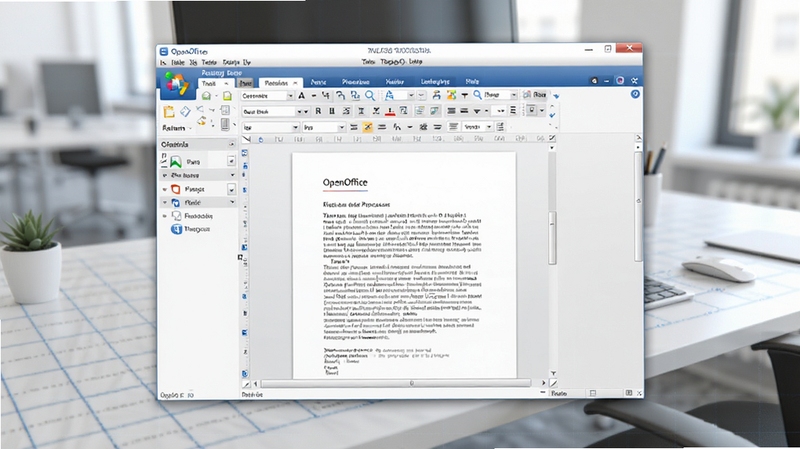The image size is (800, 449).
Task: Open the leftmost combo box in third toolbar row
Action: point(271,127)
